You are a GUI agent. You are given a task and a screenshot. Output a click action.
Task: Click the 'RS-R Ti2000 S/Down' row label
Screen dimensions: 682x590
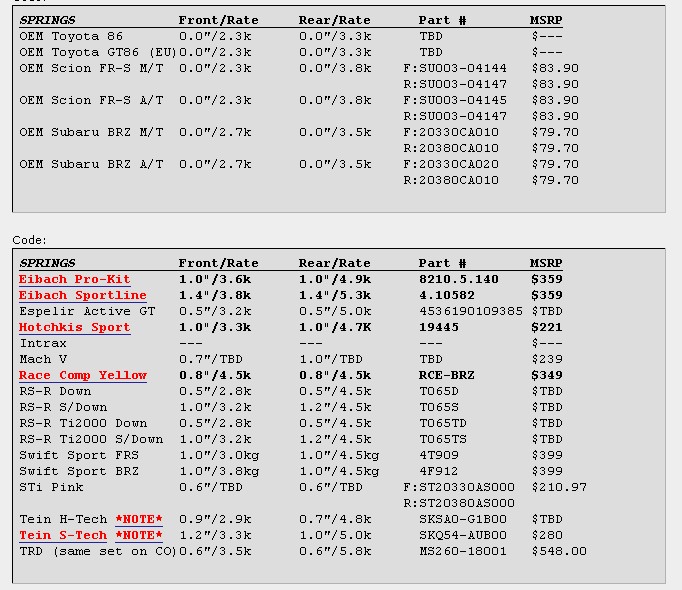pos(91,439)
